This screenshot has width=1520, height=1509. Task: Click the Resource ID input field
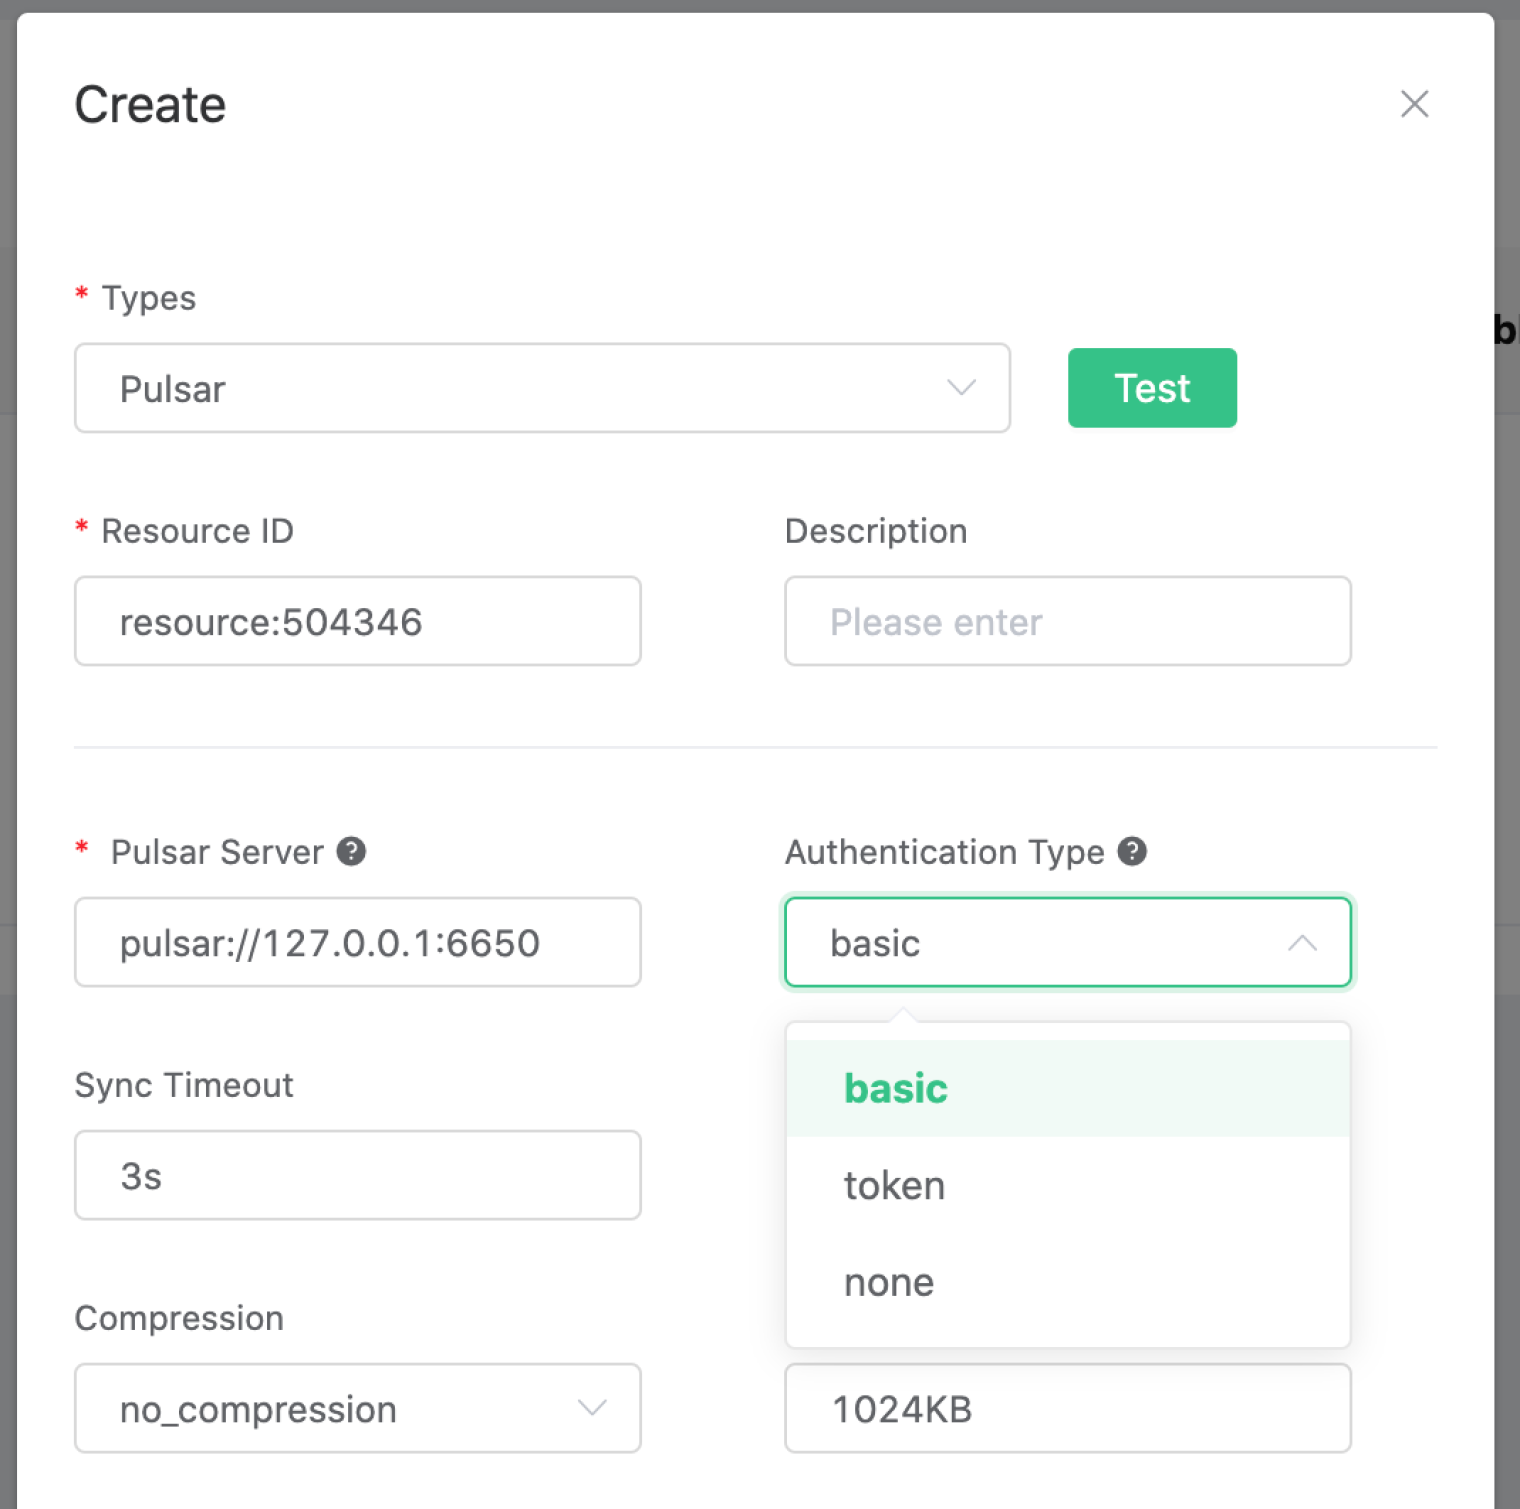click(358, 621)
